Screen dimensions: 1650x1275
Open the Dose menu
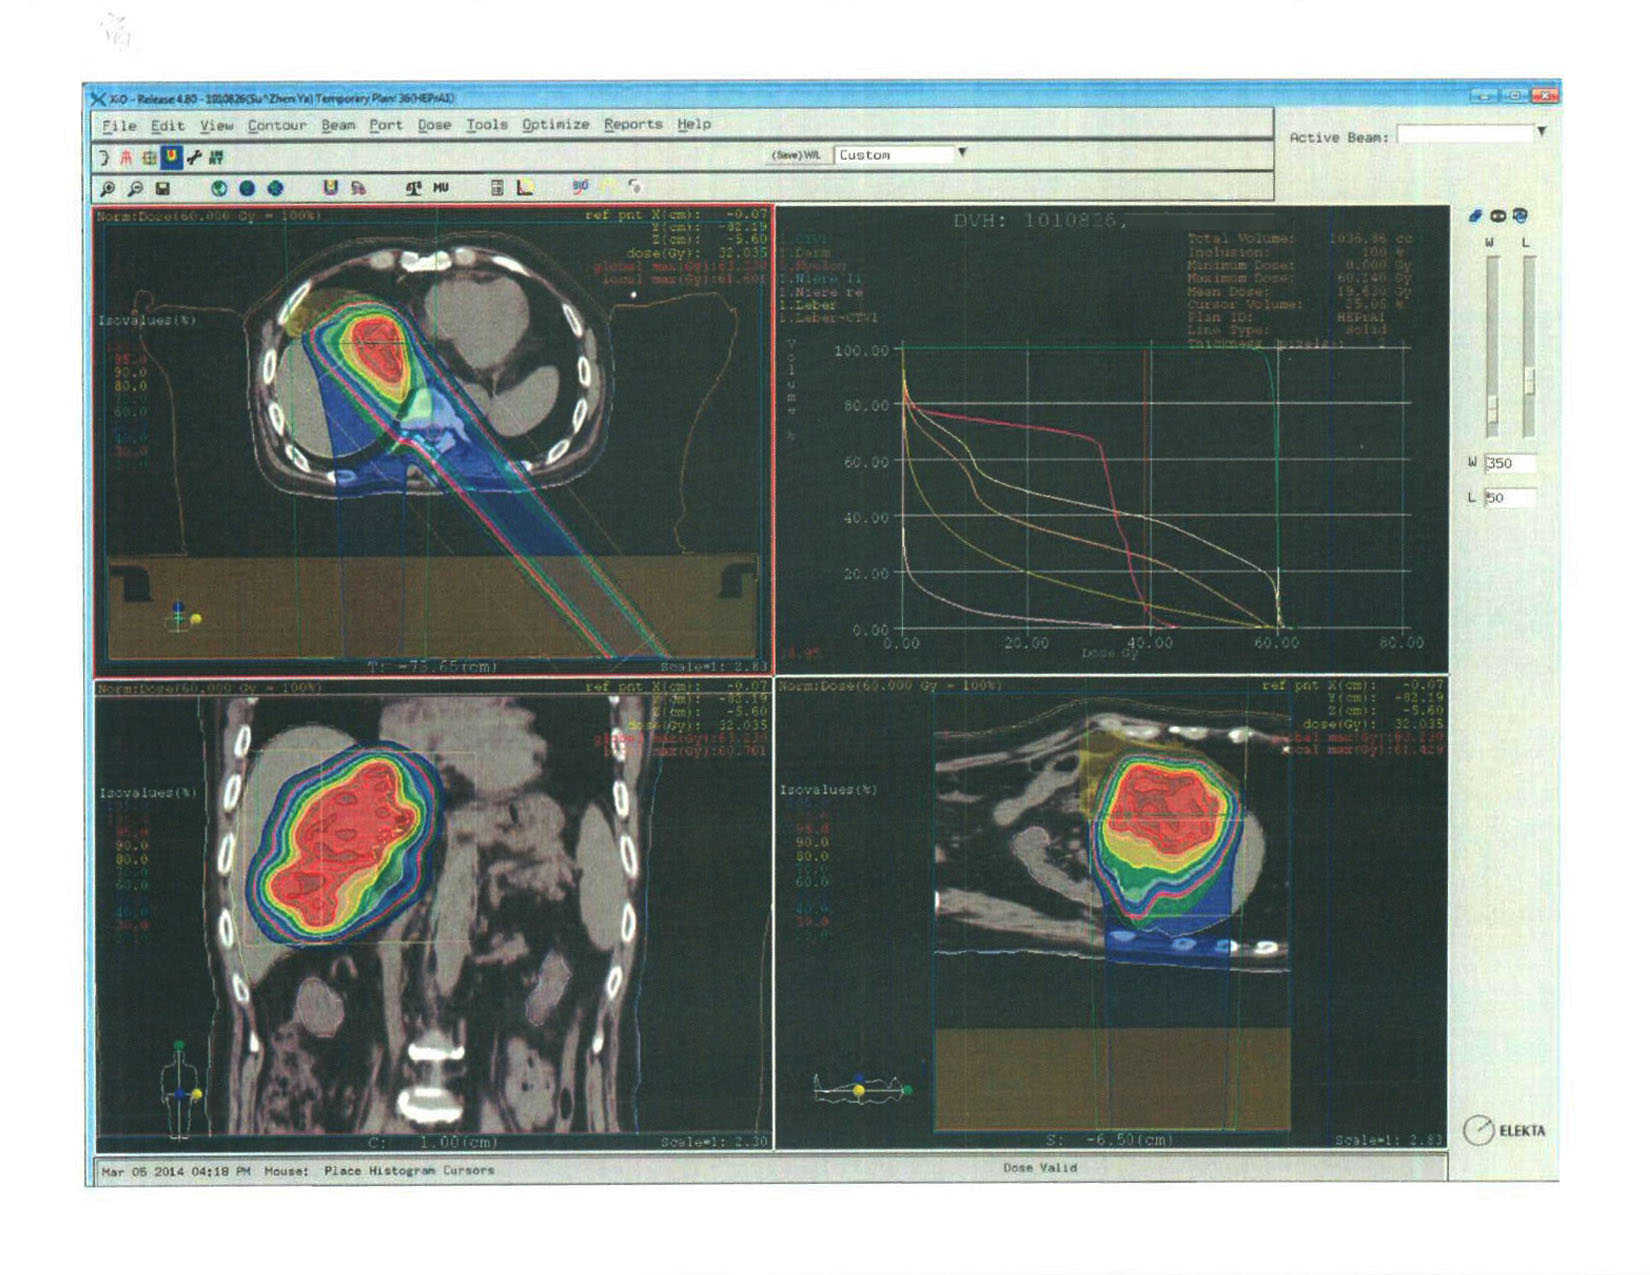[434, 126]
